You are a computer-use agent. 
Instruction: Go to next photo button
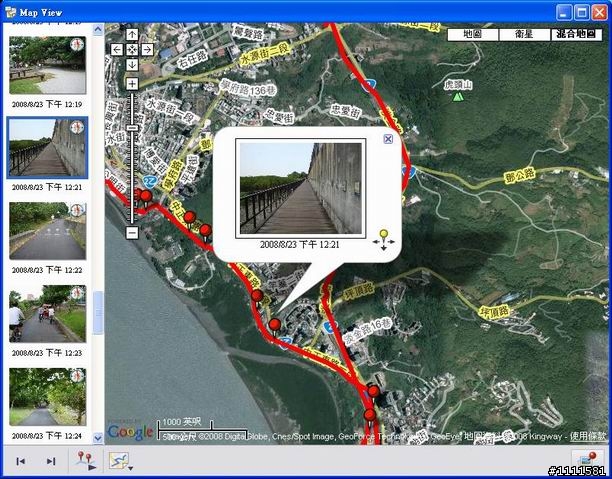[x=51, y=461]
